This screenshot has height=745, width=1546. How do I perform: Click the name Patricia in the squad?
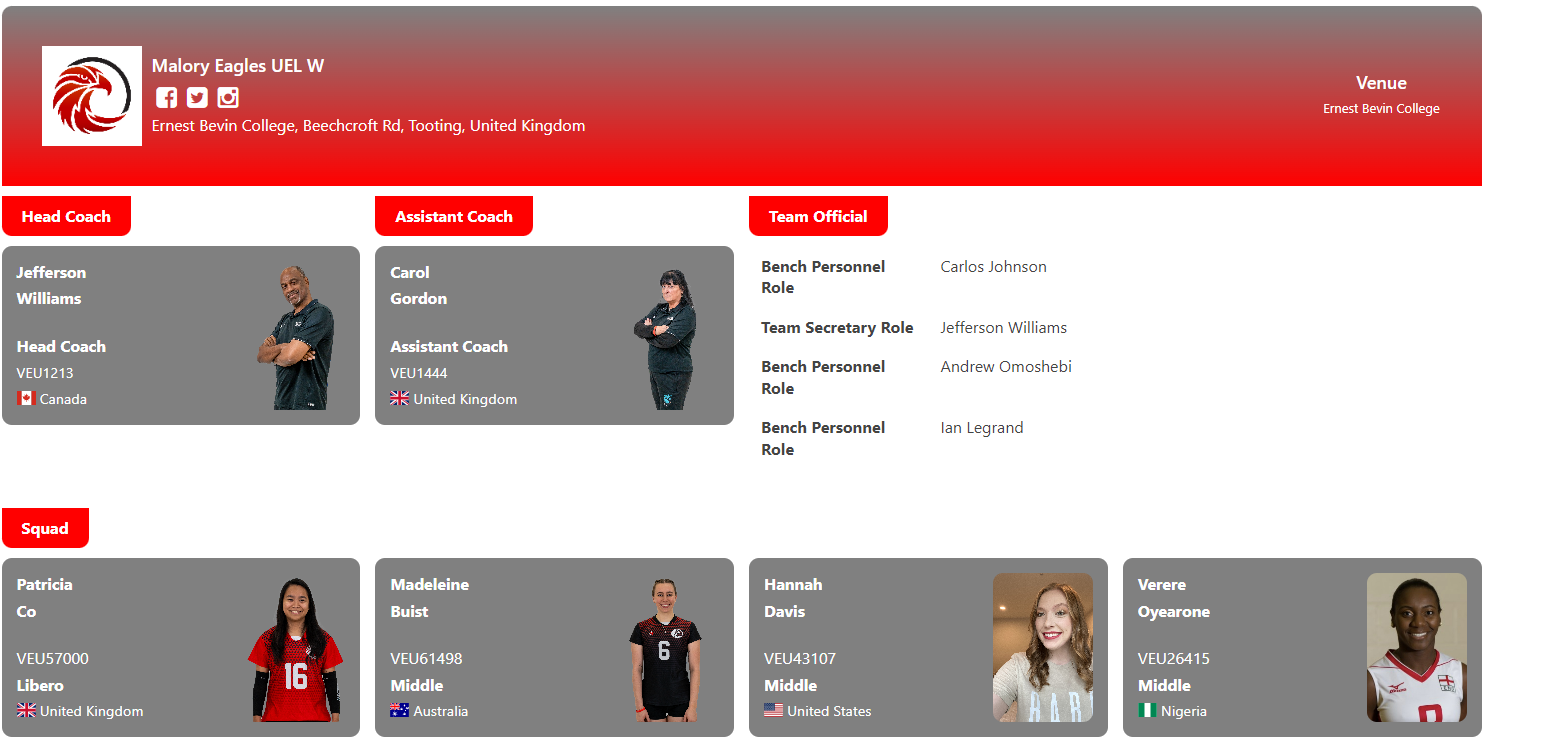click(x=45, y=584)
